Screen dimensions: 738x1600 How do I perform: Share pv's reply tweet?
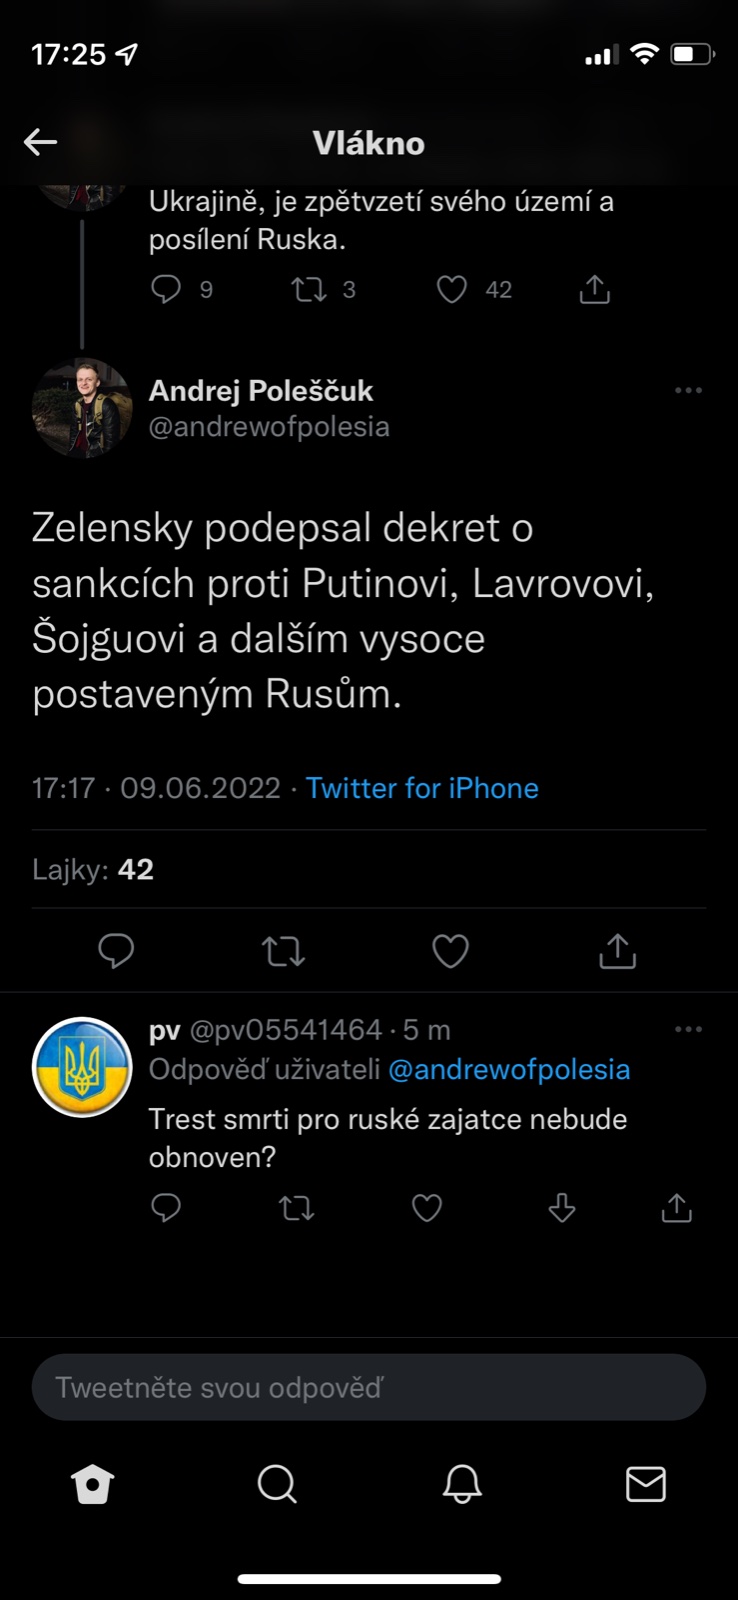[677, 1208]
